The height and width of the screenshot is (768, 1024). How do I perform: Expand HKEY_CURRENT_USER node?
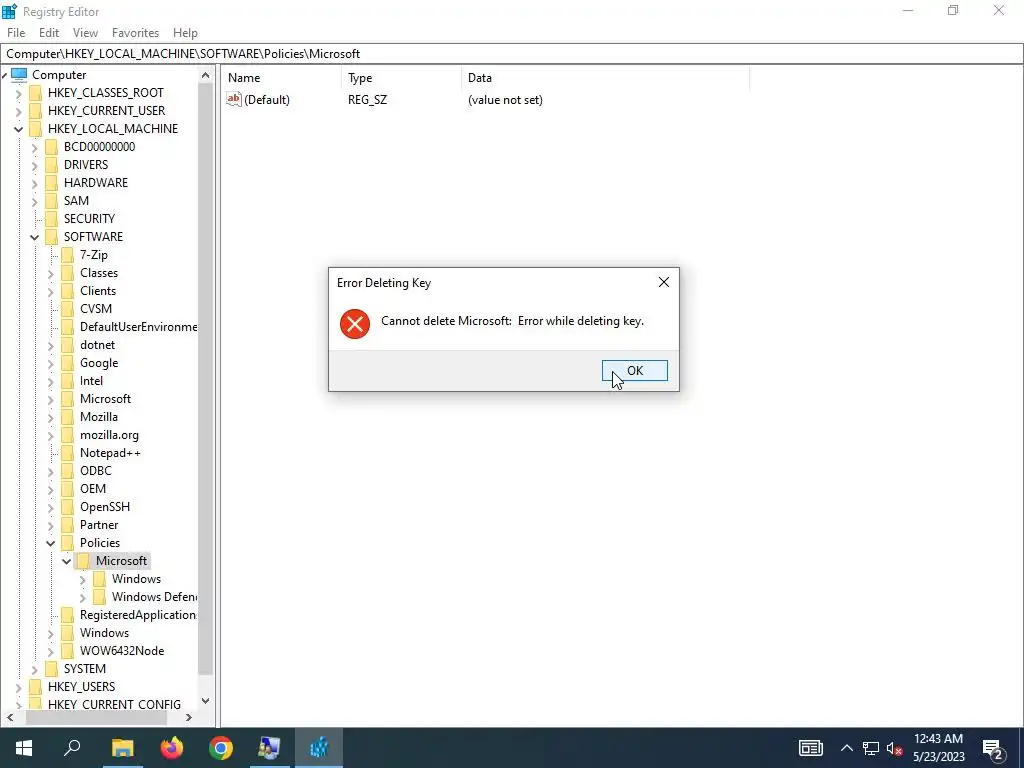pos(18,111)
